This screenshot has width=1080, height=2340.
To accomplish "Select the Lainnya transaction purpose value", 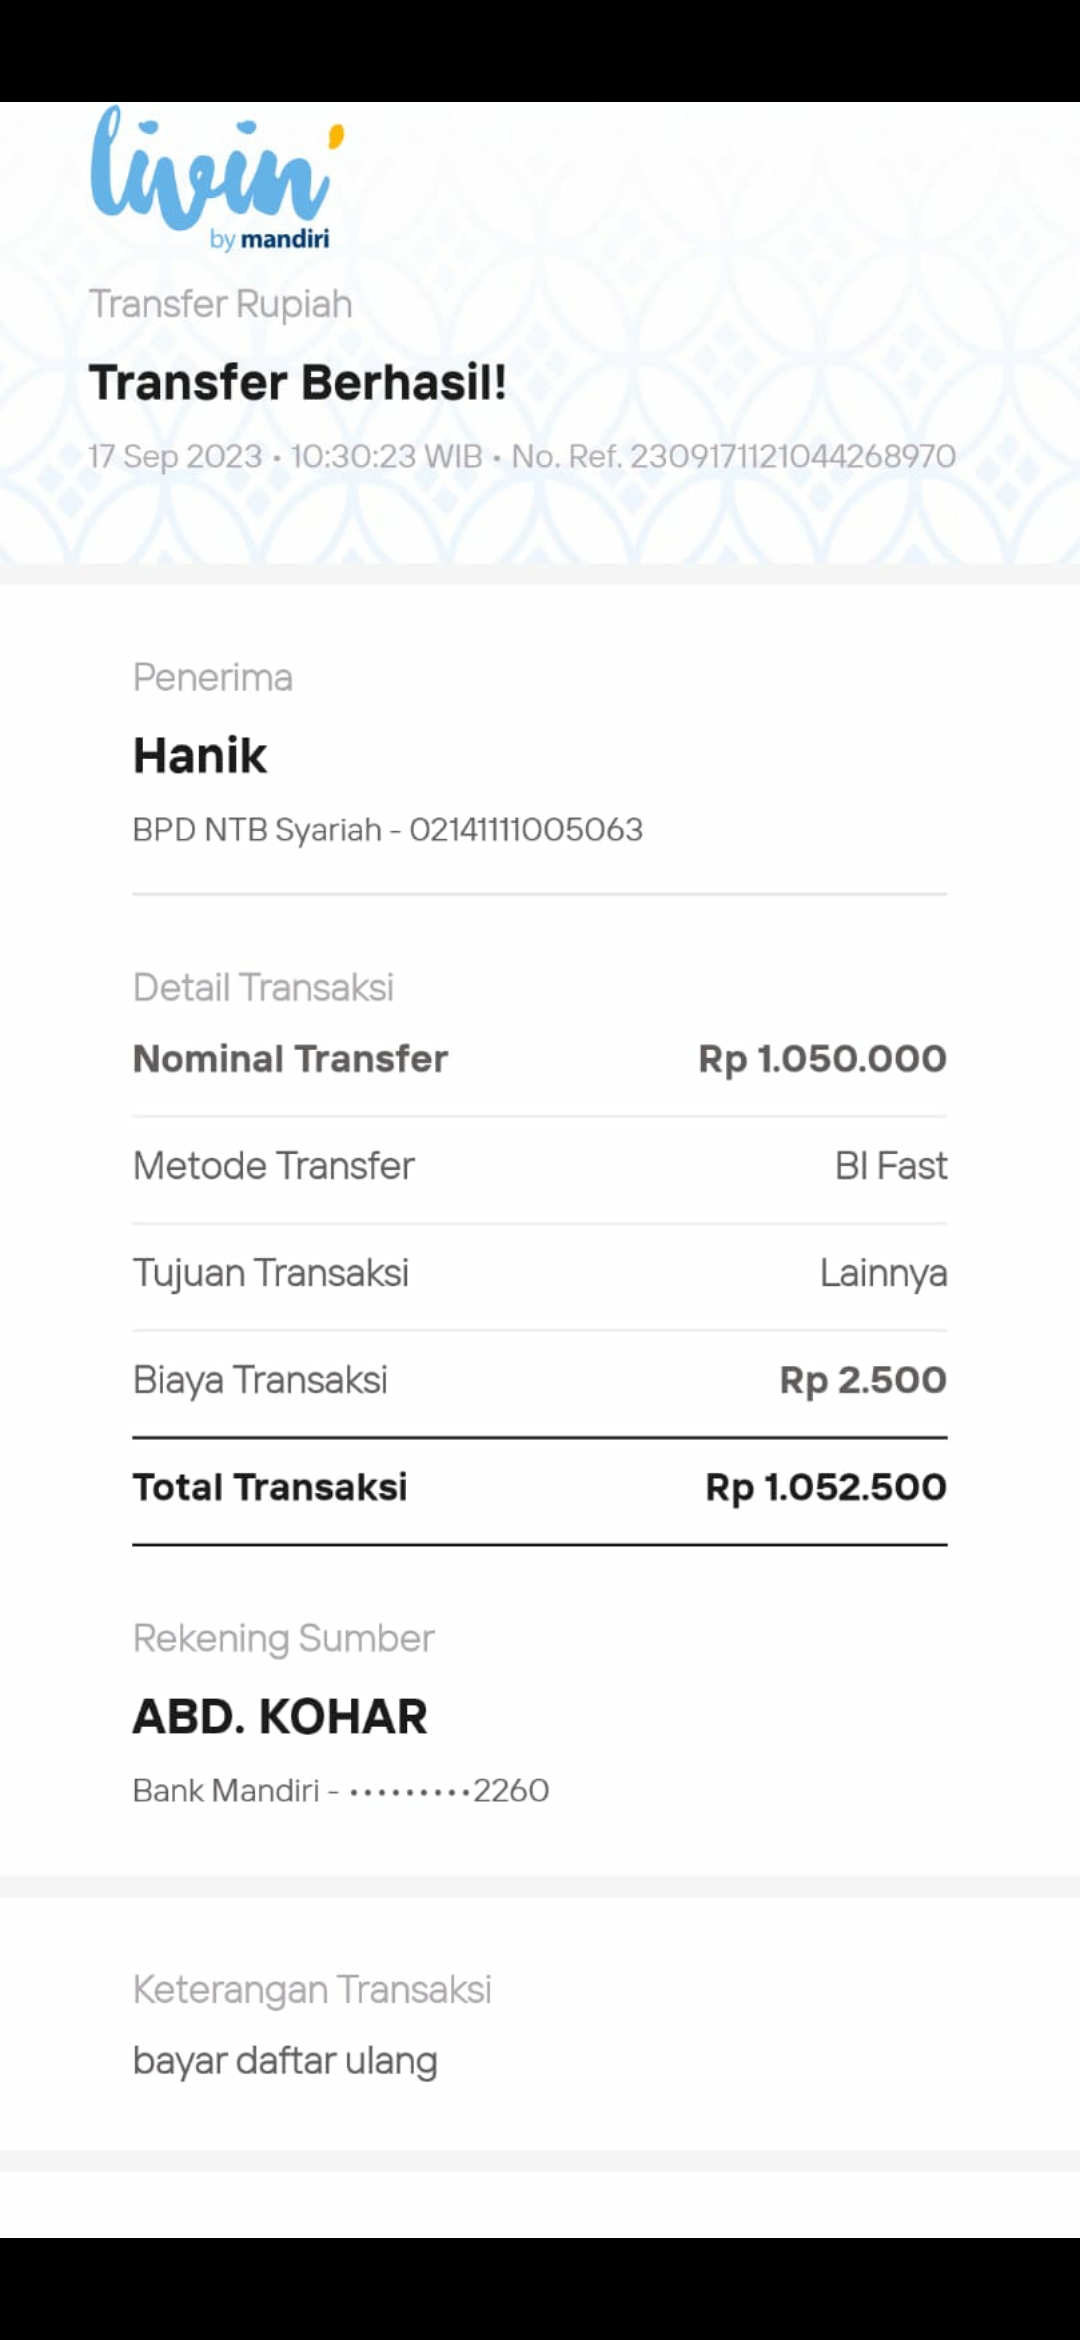I will pos(883,1273).
